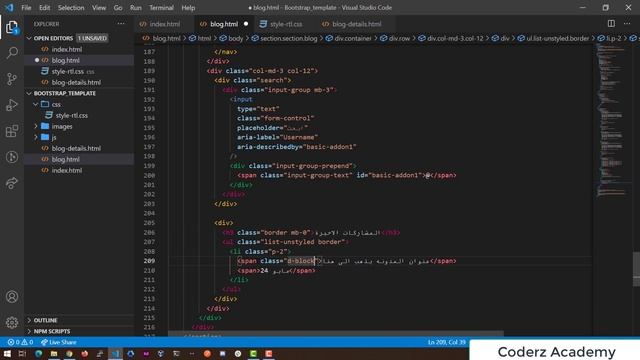640x360 pixels.
Task: Open editor More Actions ellipsis
Action: point(627,24)
